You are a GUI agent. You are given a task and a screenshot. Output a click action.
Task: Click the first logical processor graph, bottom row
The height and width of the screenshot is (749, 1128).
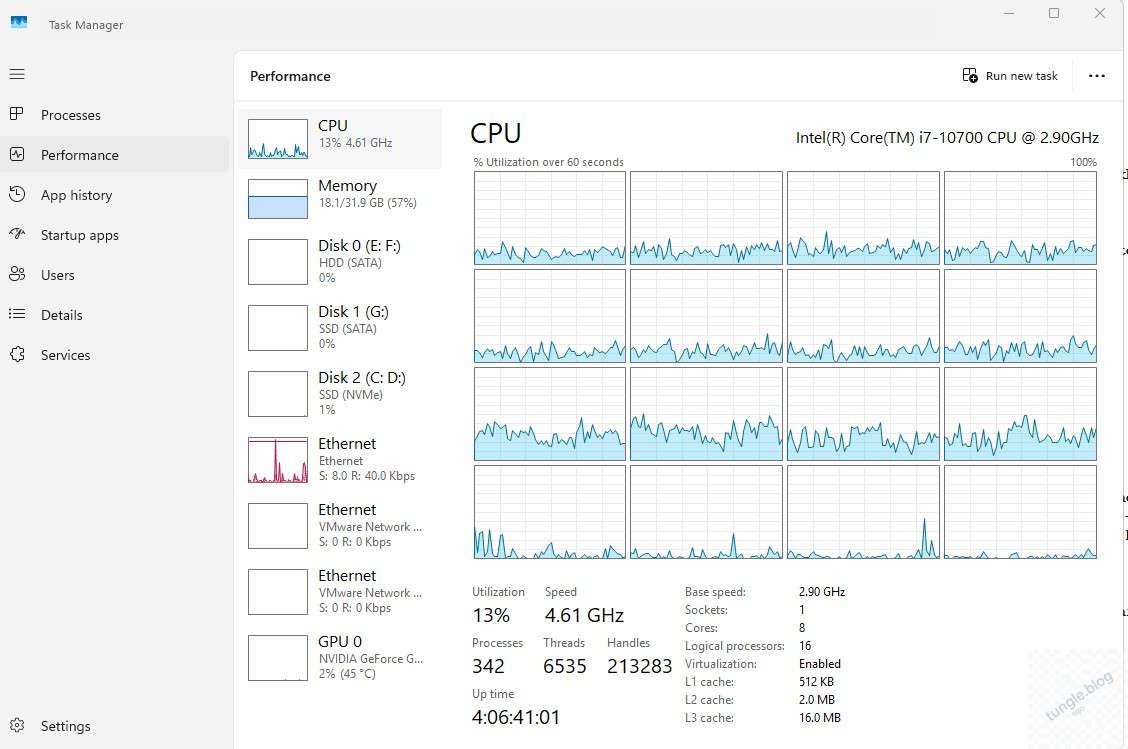[550, 512]
